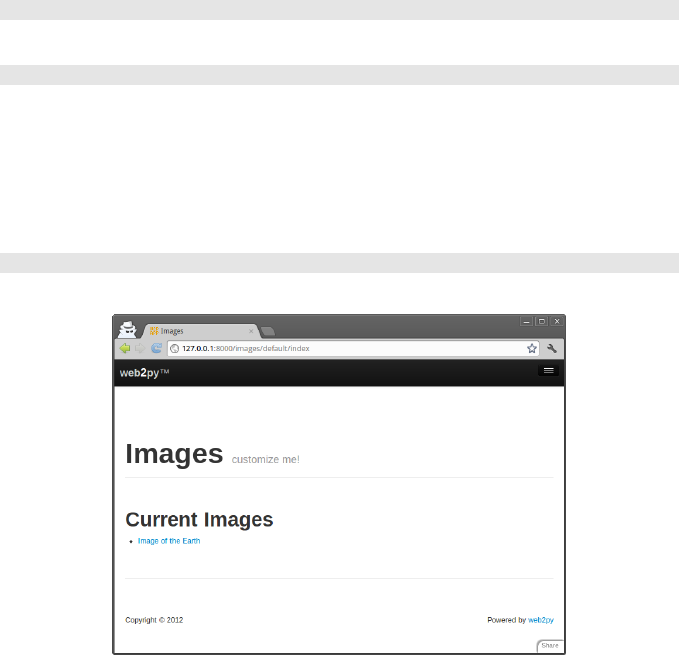Click the 'customize me!' subtitle text
The image size is (679, 655).
[x=265, y=459]
